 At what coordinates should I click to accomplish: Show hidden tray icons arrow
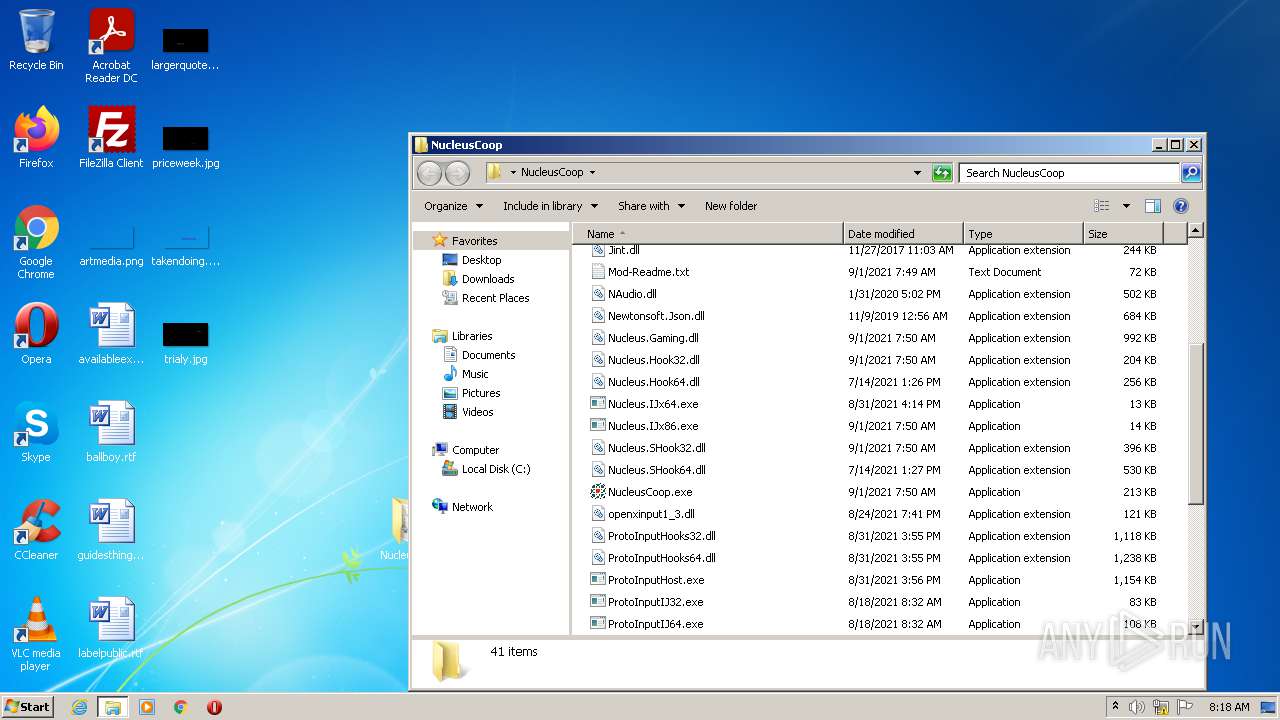click(1115, 707)
